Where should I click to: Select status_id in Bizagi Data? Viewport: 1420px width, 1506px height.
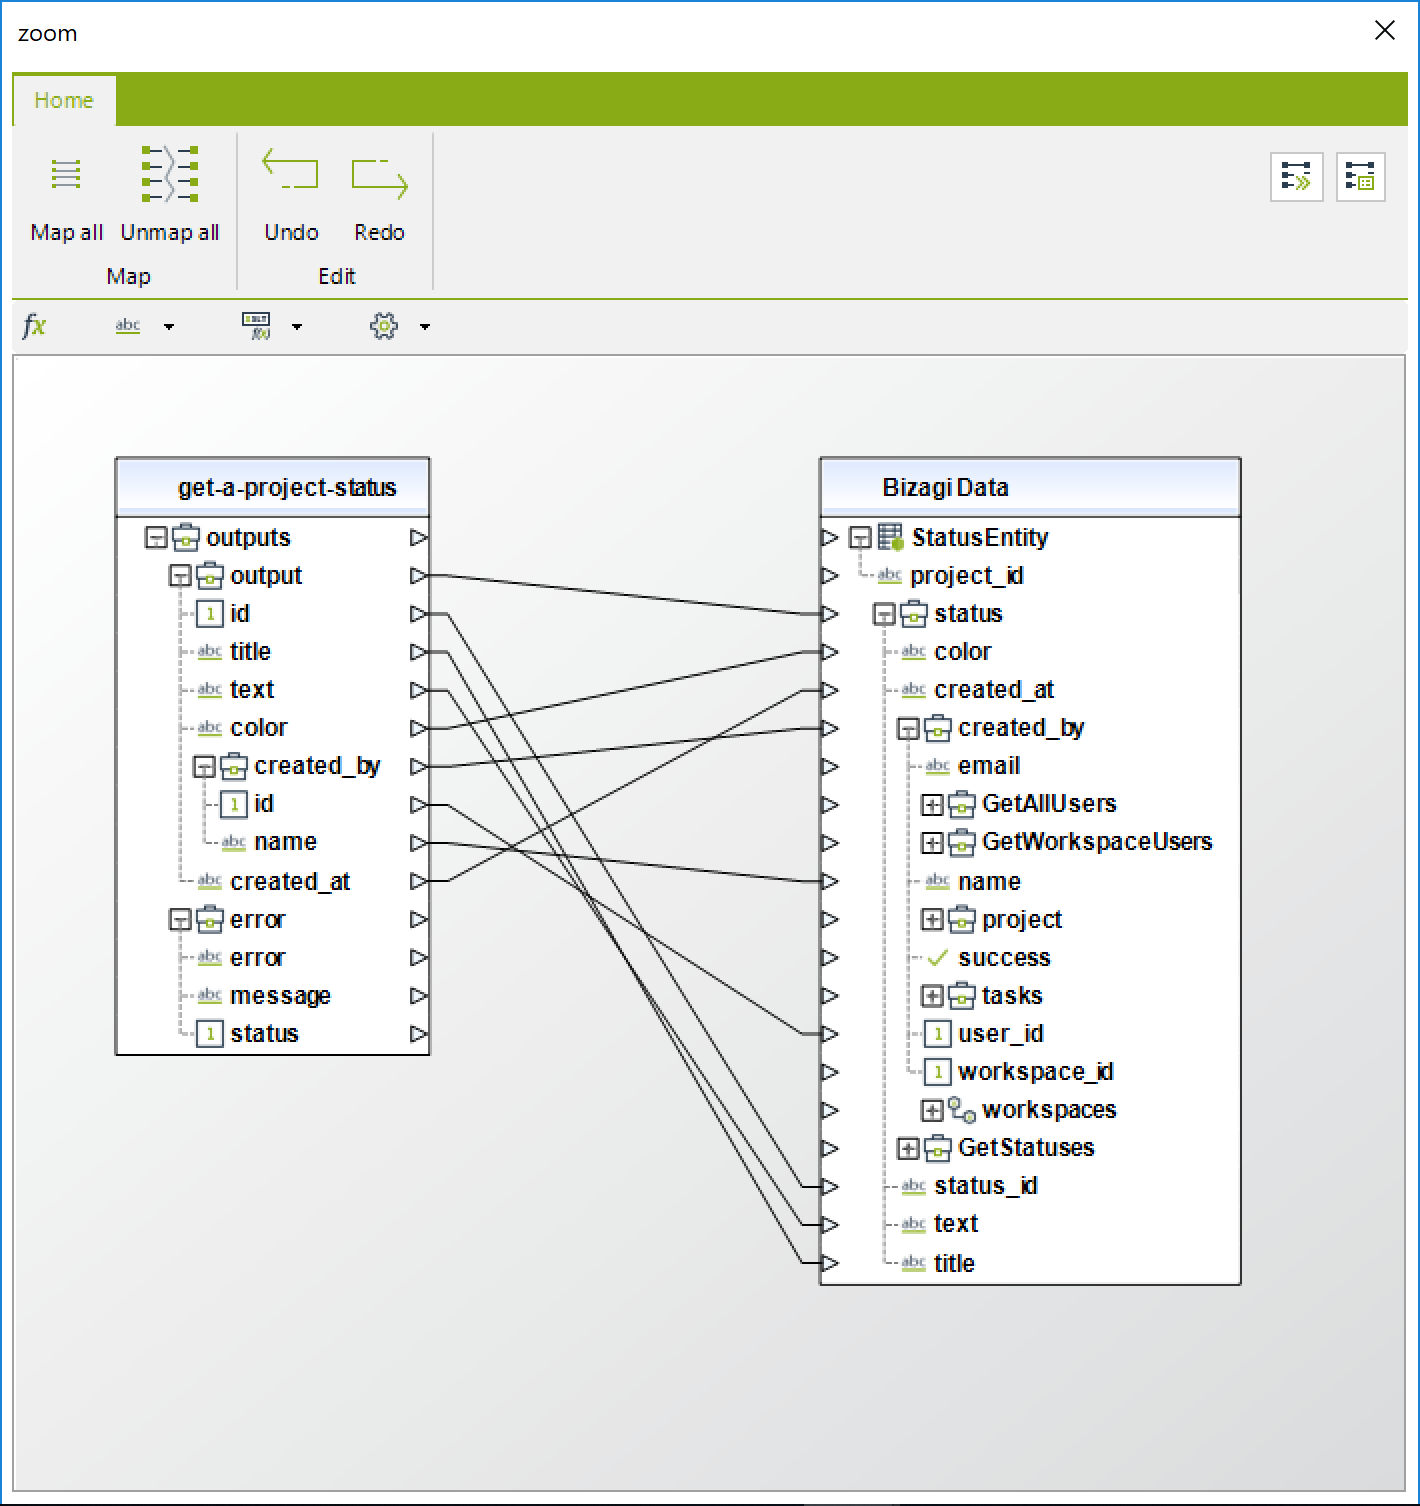[x=986, y=1186]
